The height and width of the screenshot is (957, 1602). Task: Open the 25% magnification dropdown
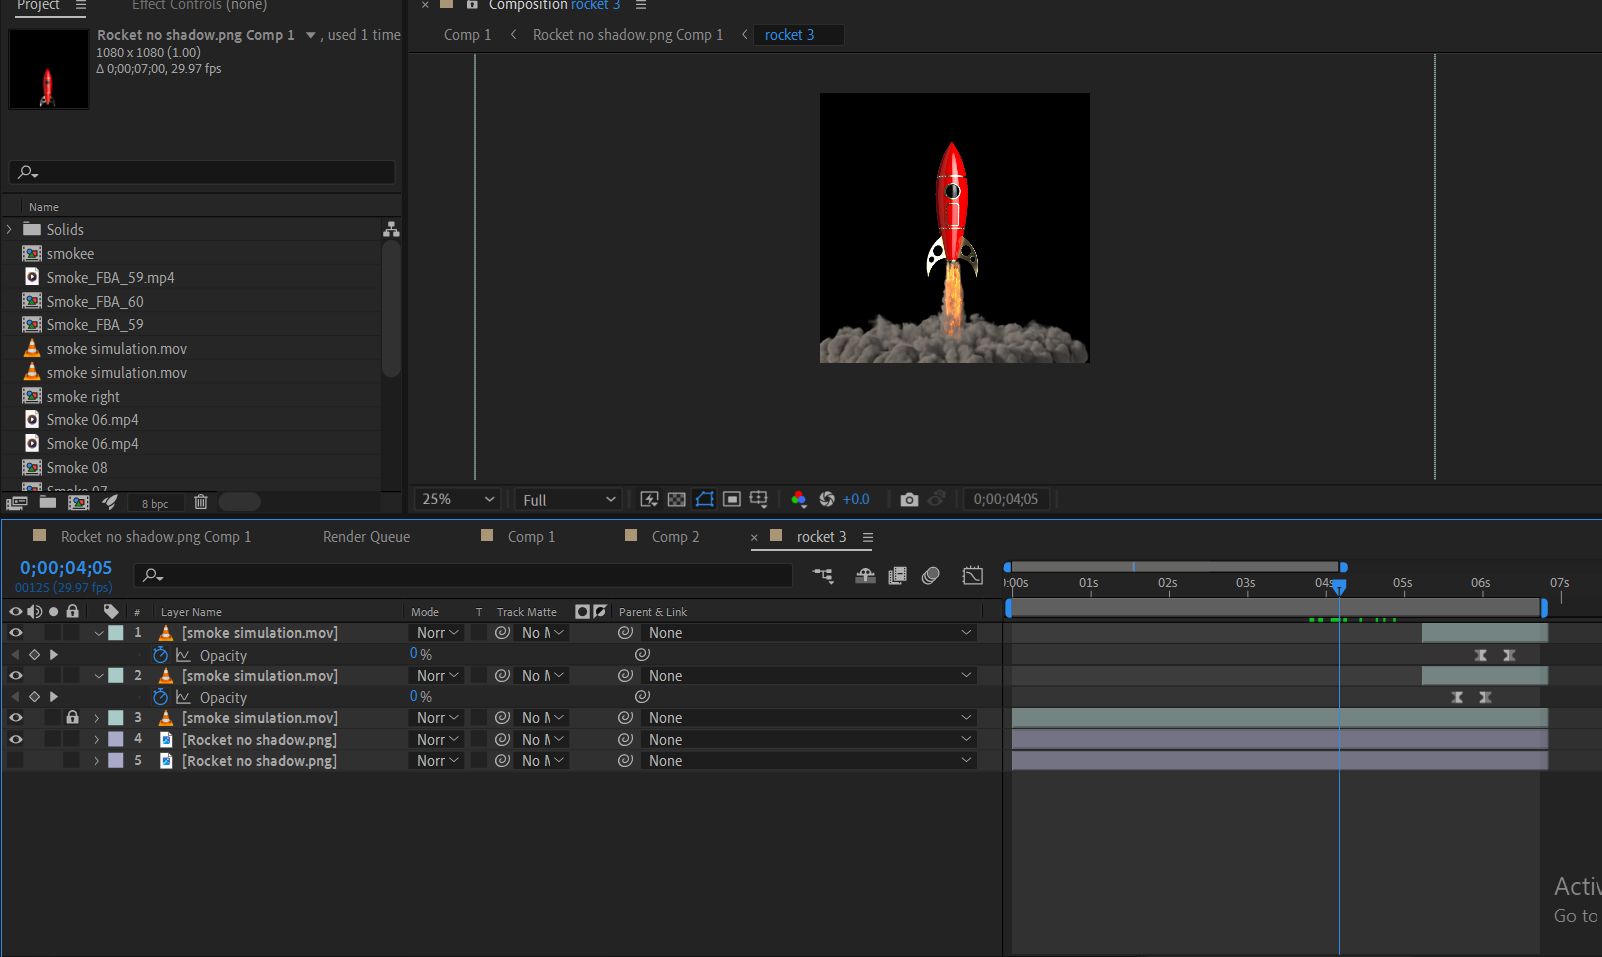458,499
